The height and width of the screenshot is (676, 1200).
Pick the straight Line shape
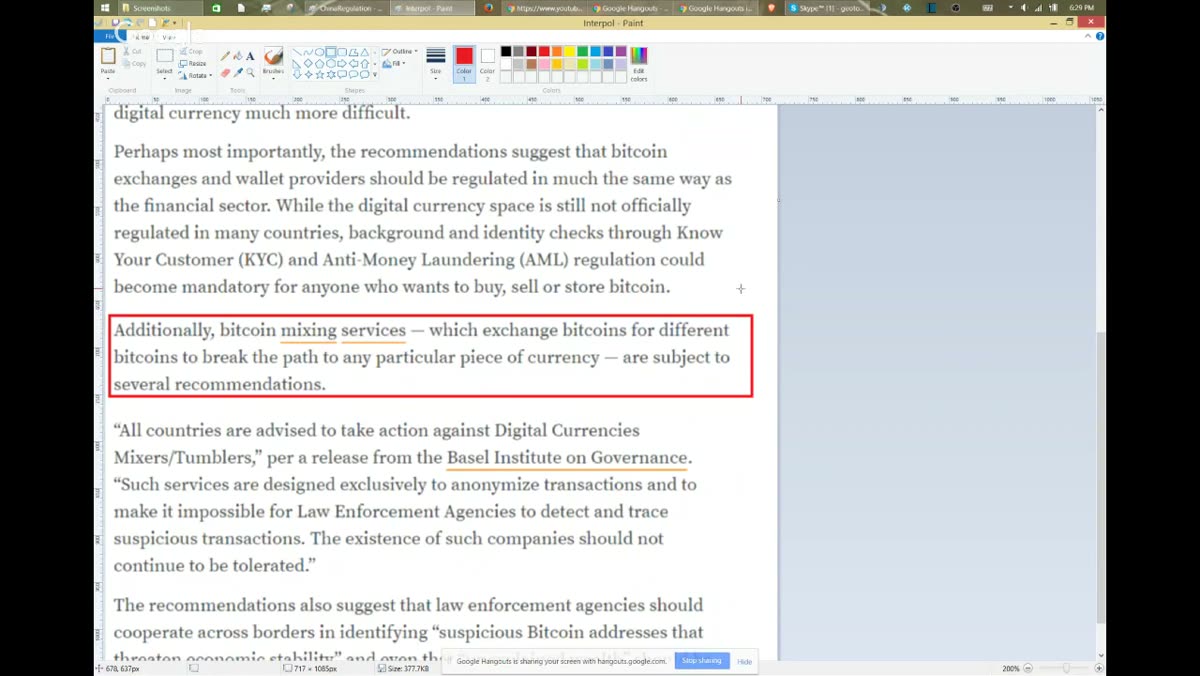297,51
